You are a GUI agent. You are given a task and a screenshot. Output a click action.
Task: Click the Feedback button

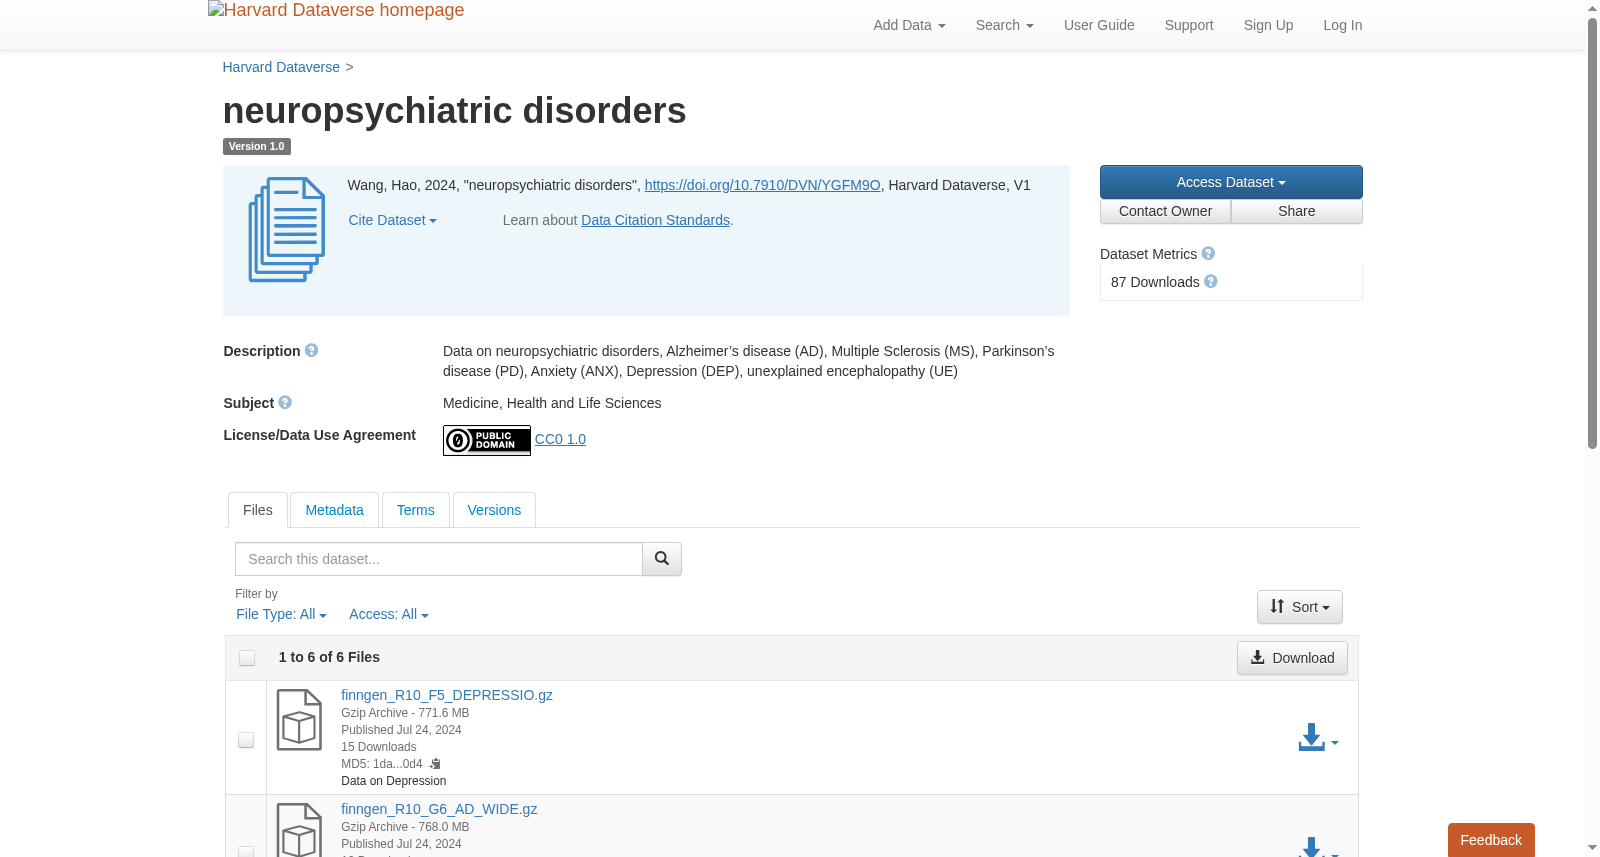[1491, 840]
